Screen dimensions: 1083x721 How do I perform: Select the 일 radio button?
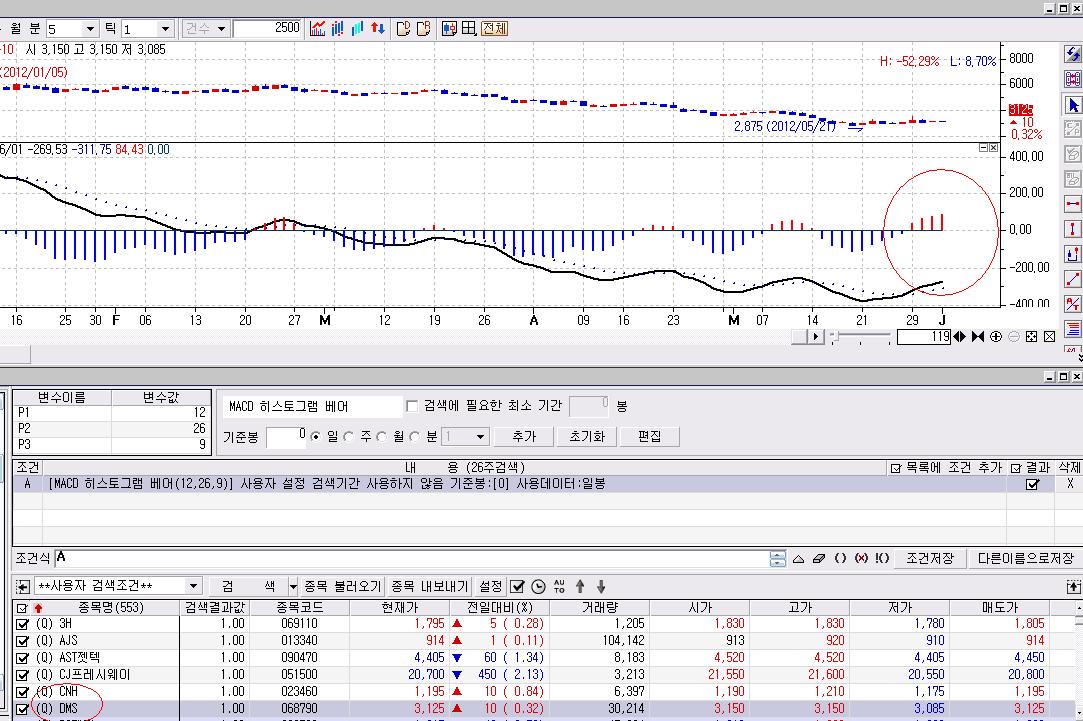pos(316,437)
